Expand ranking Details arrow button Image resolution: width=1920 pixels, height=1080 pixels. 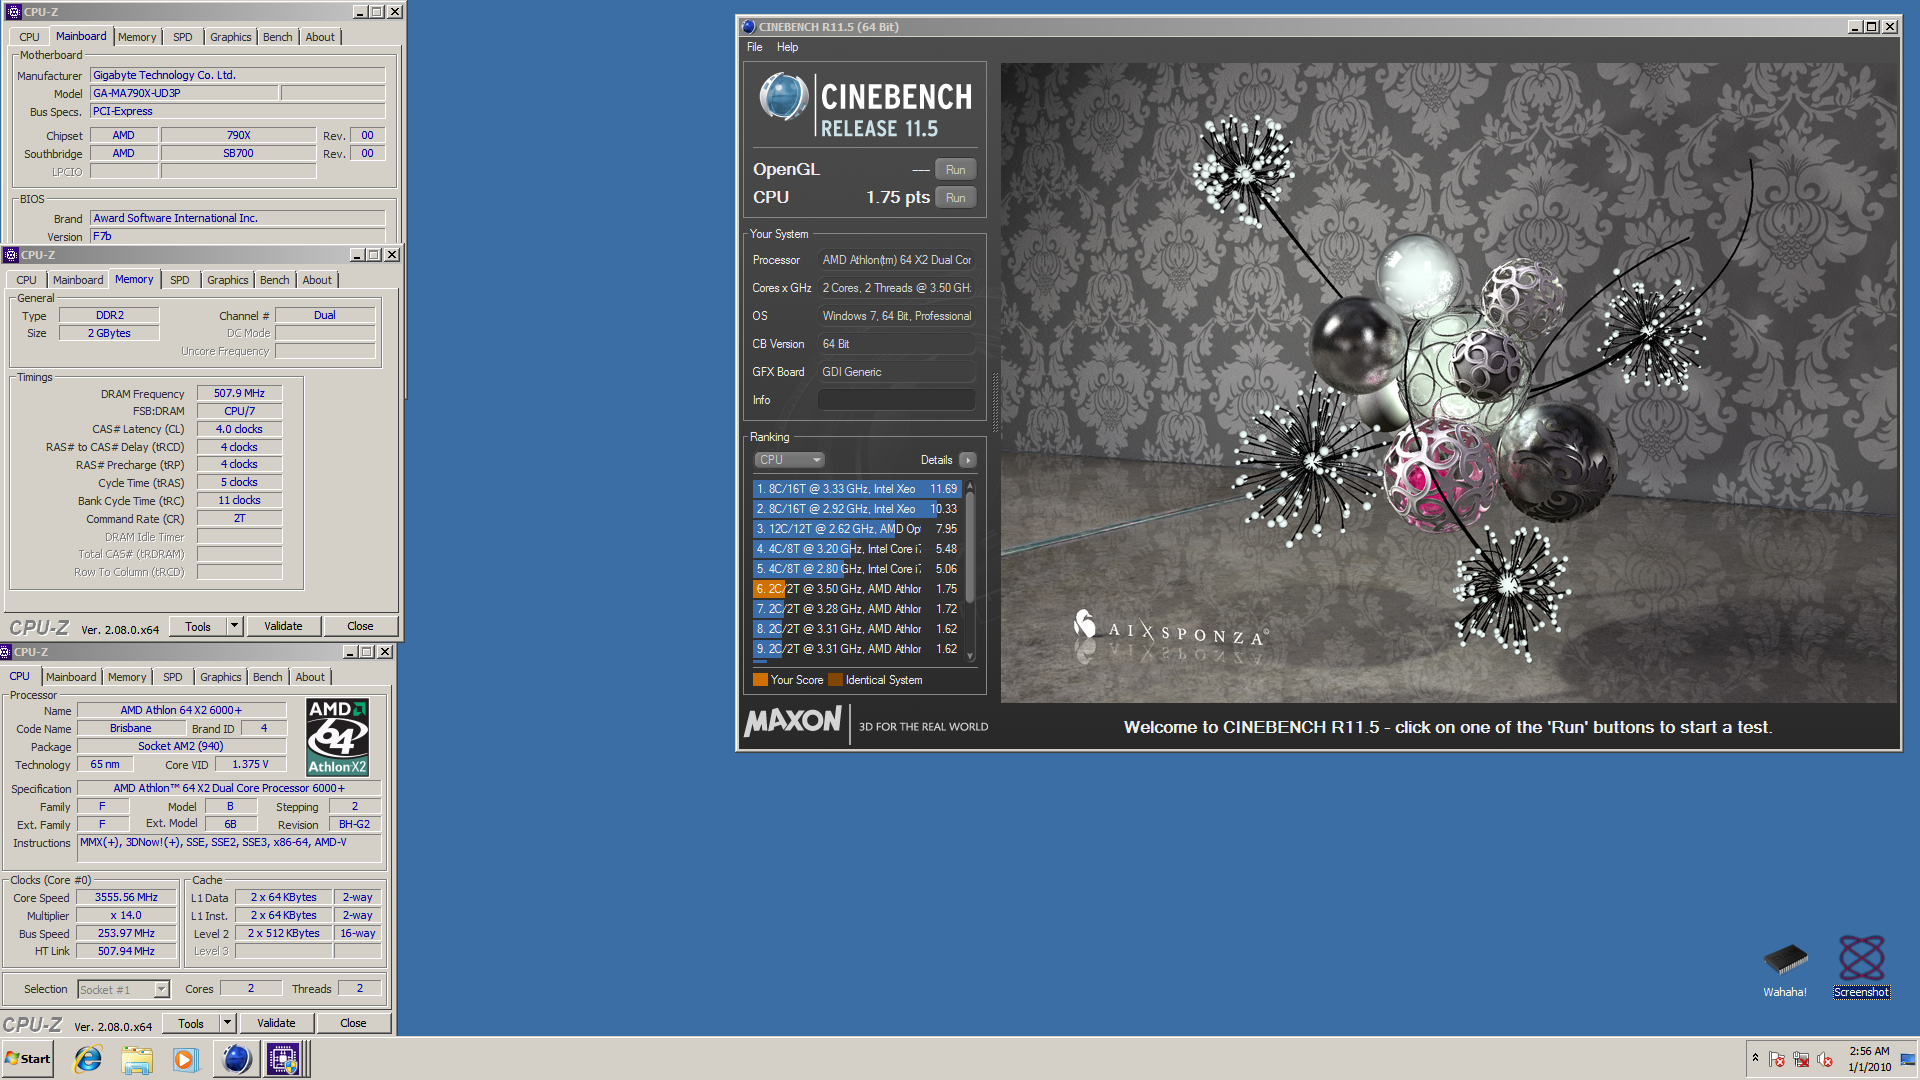coord(967,460)
